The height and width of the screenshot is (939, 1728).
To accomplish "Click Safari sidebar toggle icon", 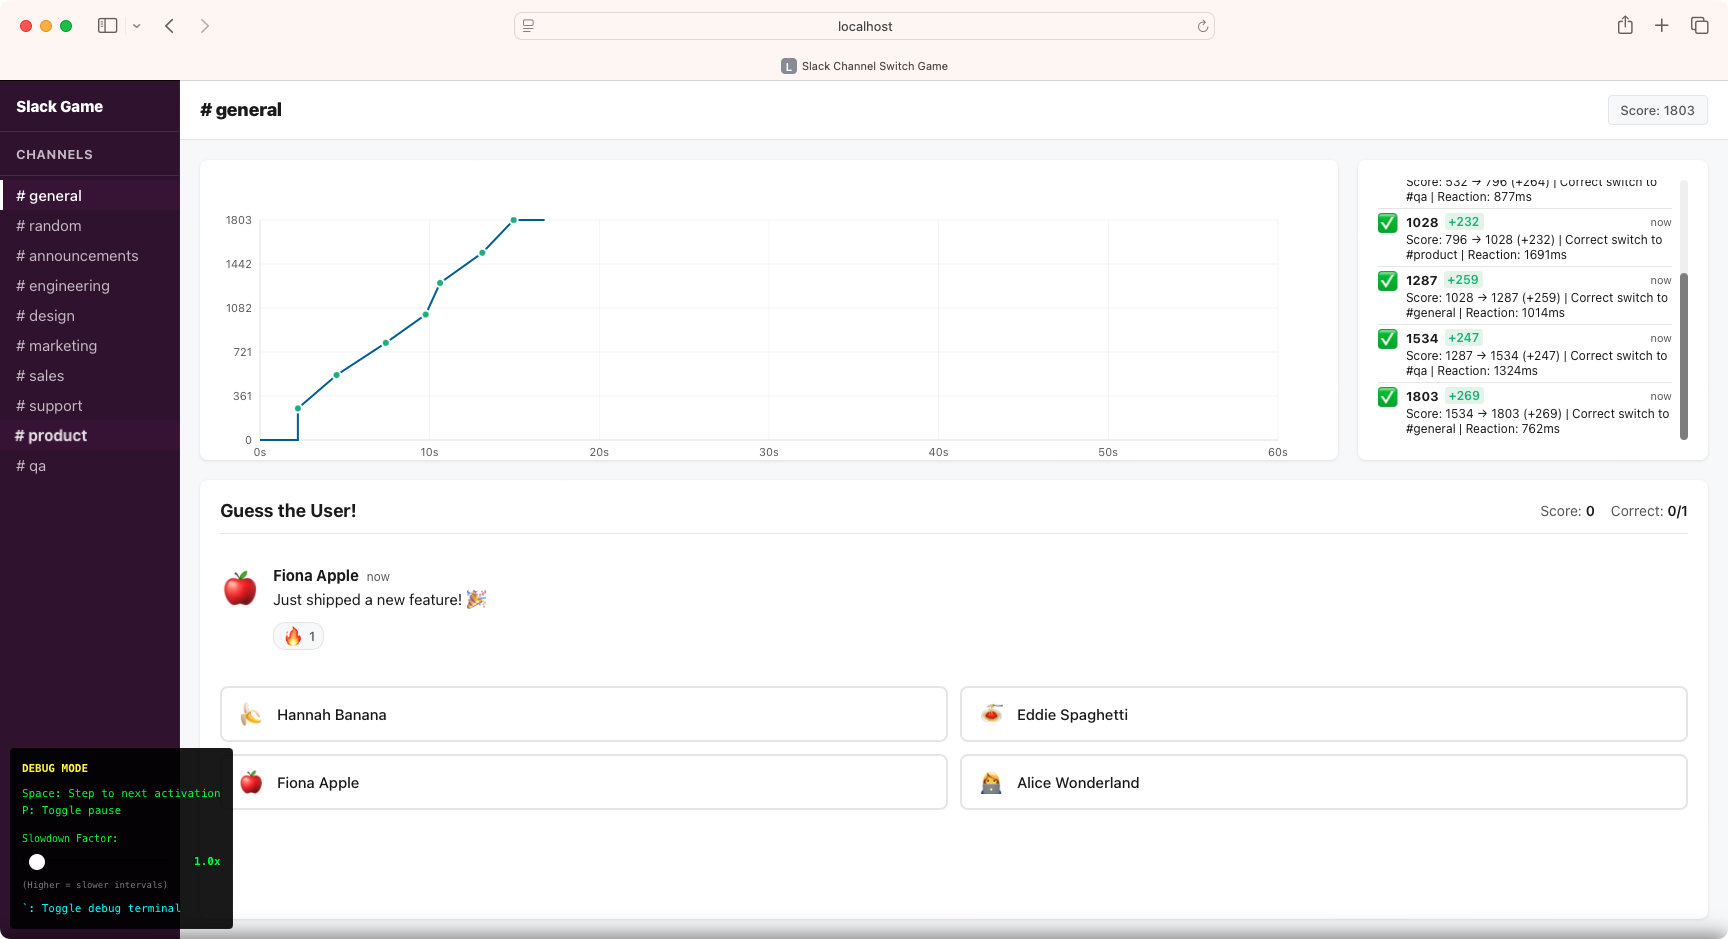I will [x=107, y=26].
